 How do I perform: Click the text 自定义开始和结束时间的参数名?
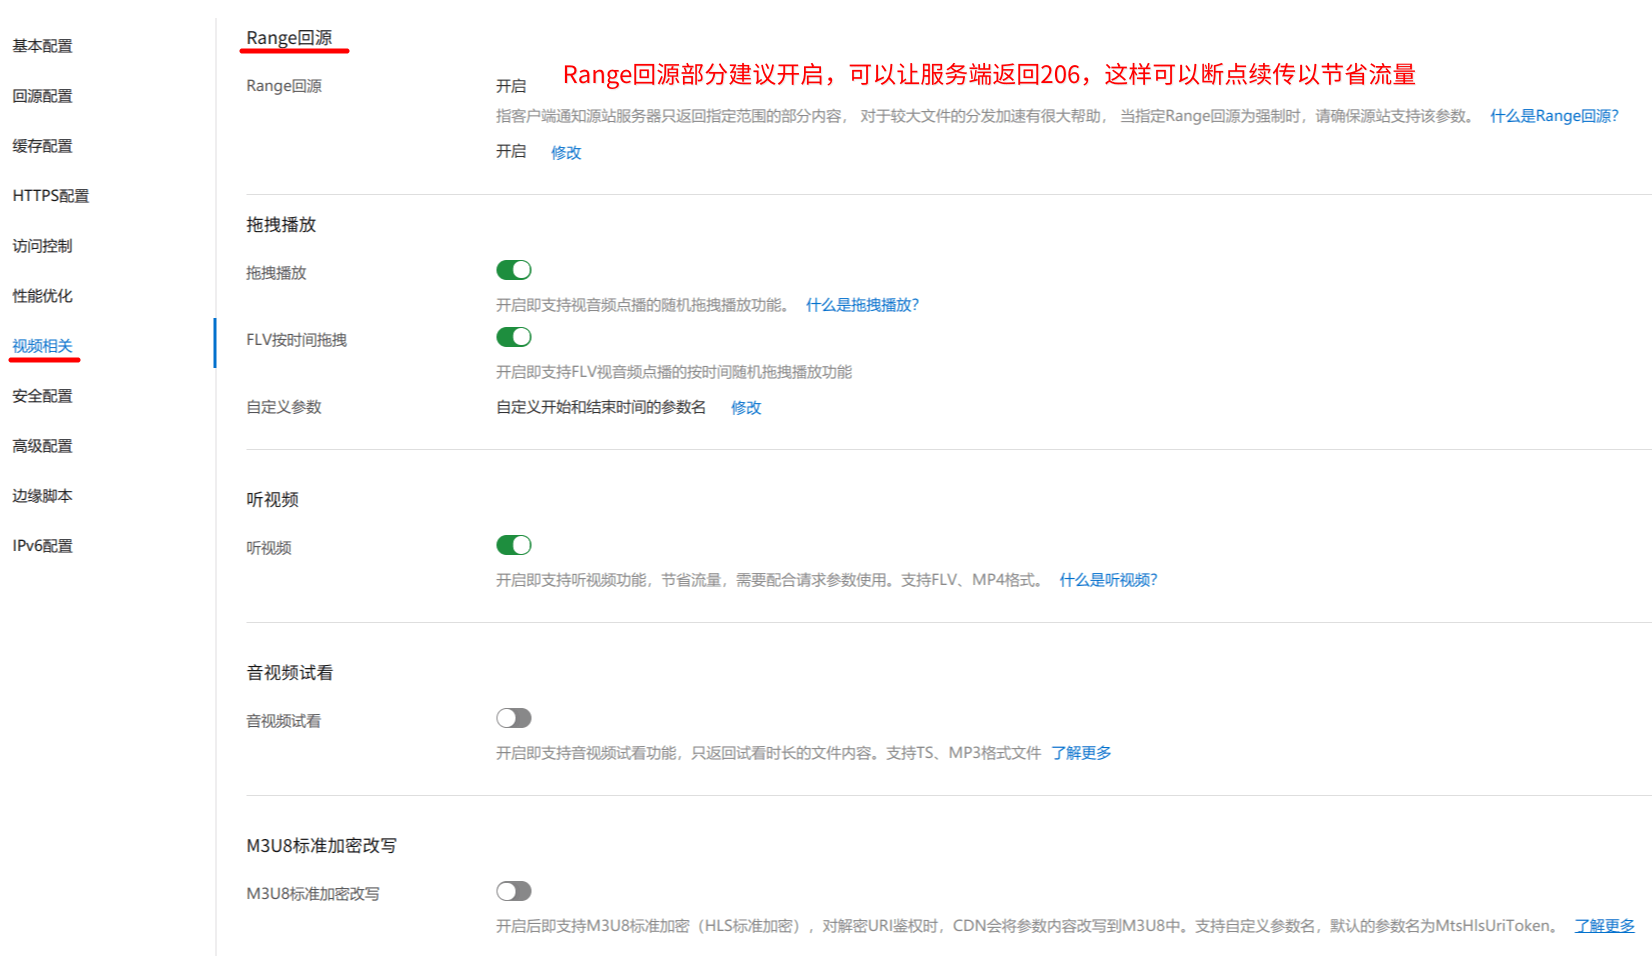pos(601,407)
